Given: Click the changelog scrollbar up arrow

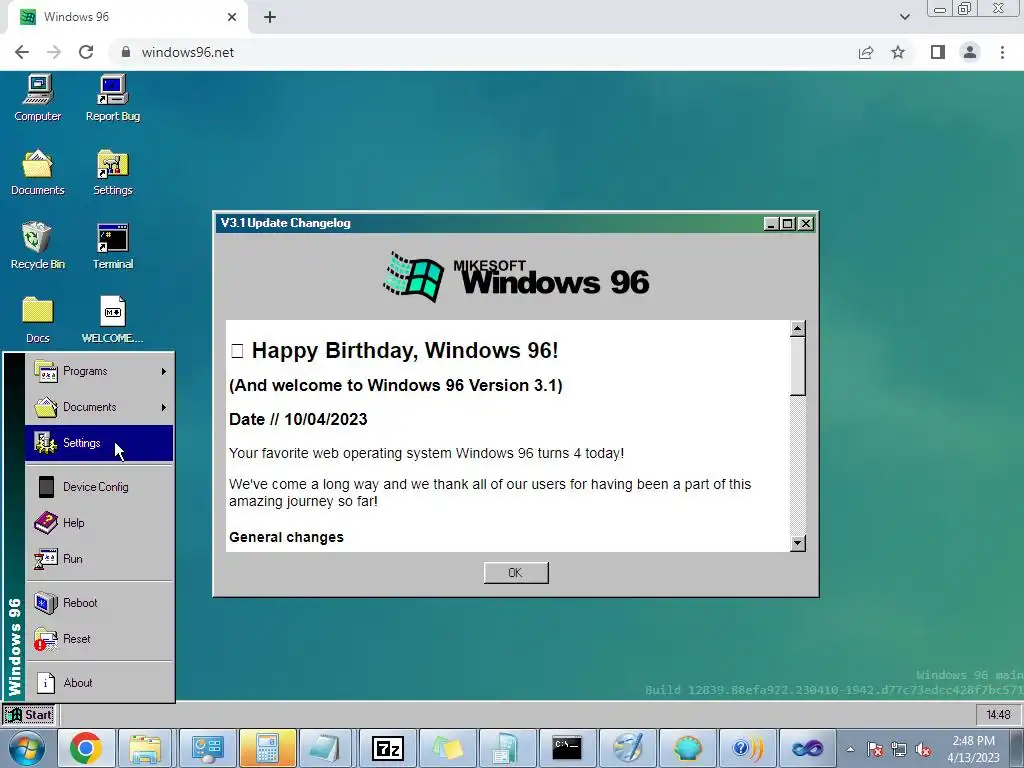Looking at the screenshot, I should (797, 328).
